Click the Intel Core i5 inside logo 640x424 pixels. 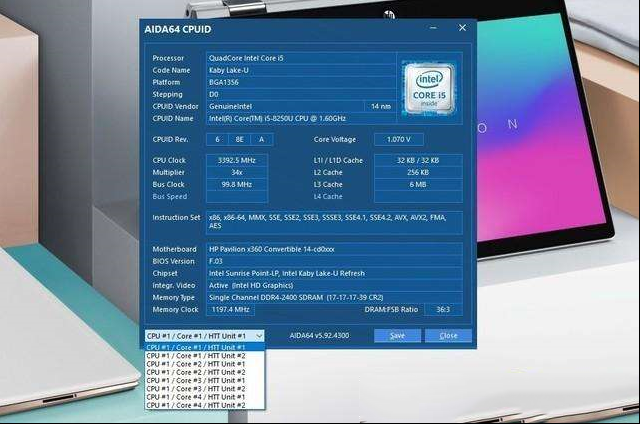click(x=429, y=88)
